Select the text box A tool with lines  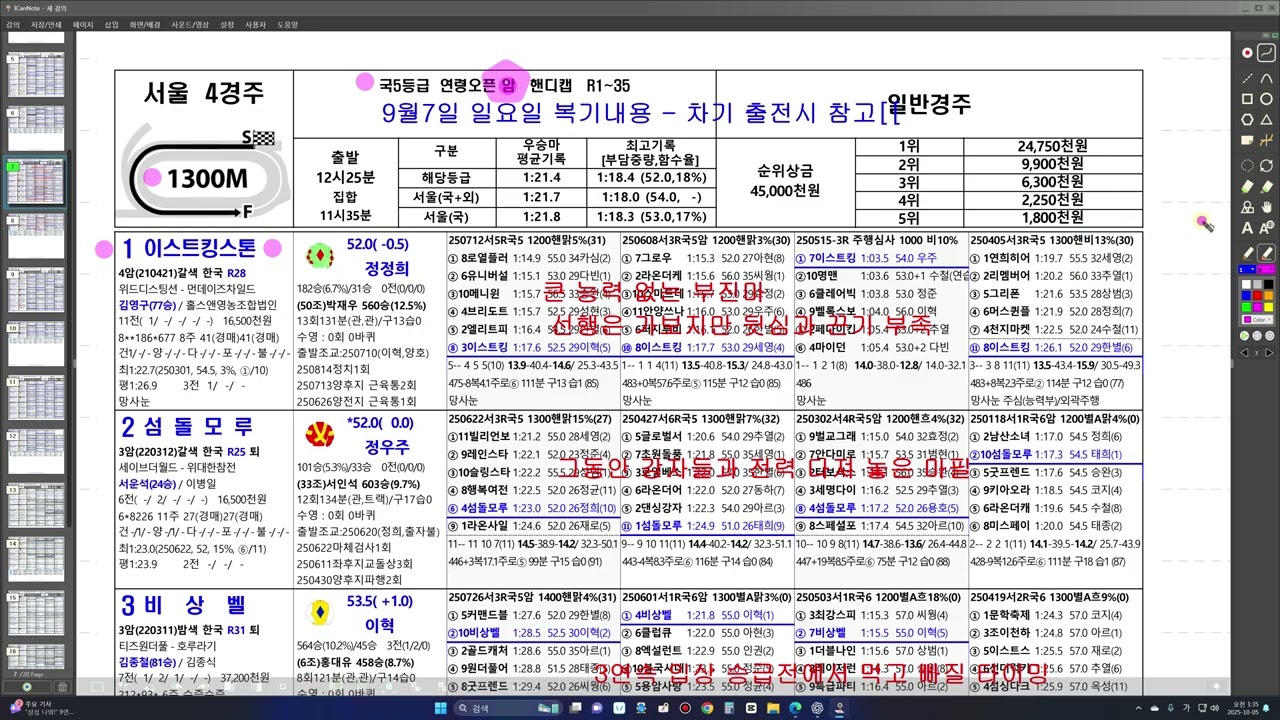pyautogui.click(x=1266, y=227)
